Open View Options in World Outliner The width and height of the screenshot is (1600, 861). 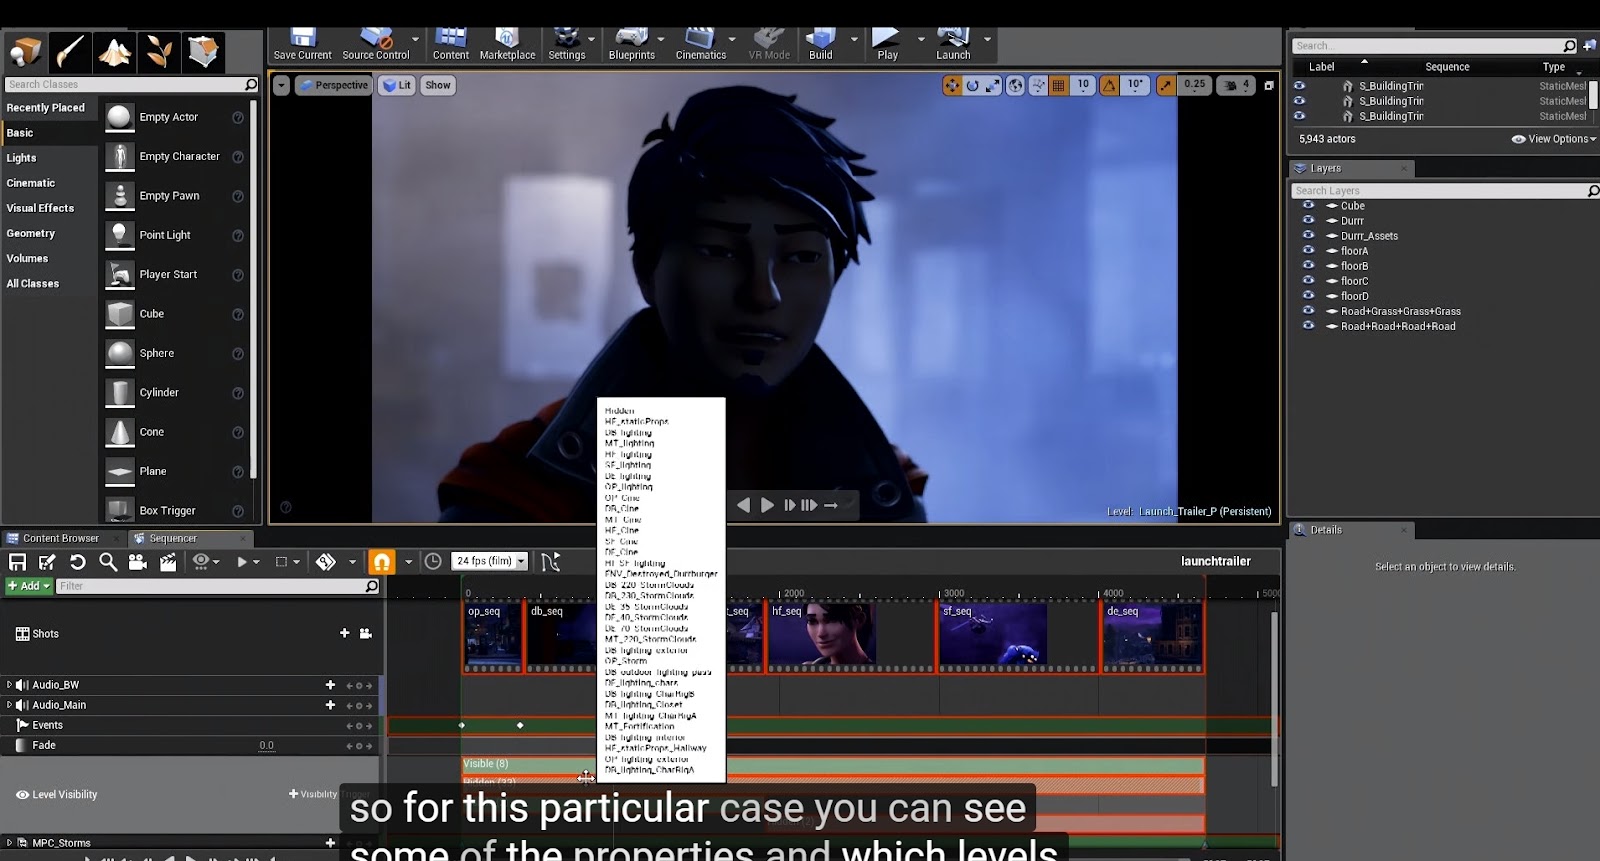coord(1553,139)
